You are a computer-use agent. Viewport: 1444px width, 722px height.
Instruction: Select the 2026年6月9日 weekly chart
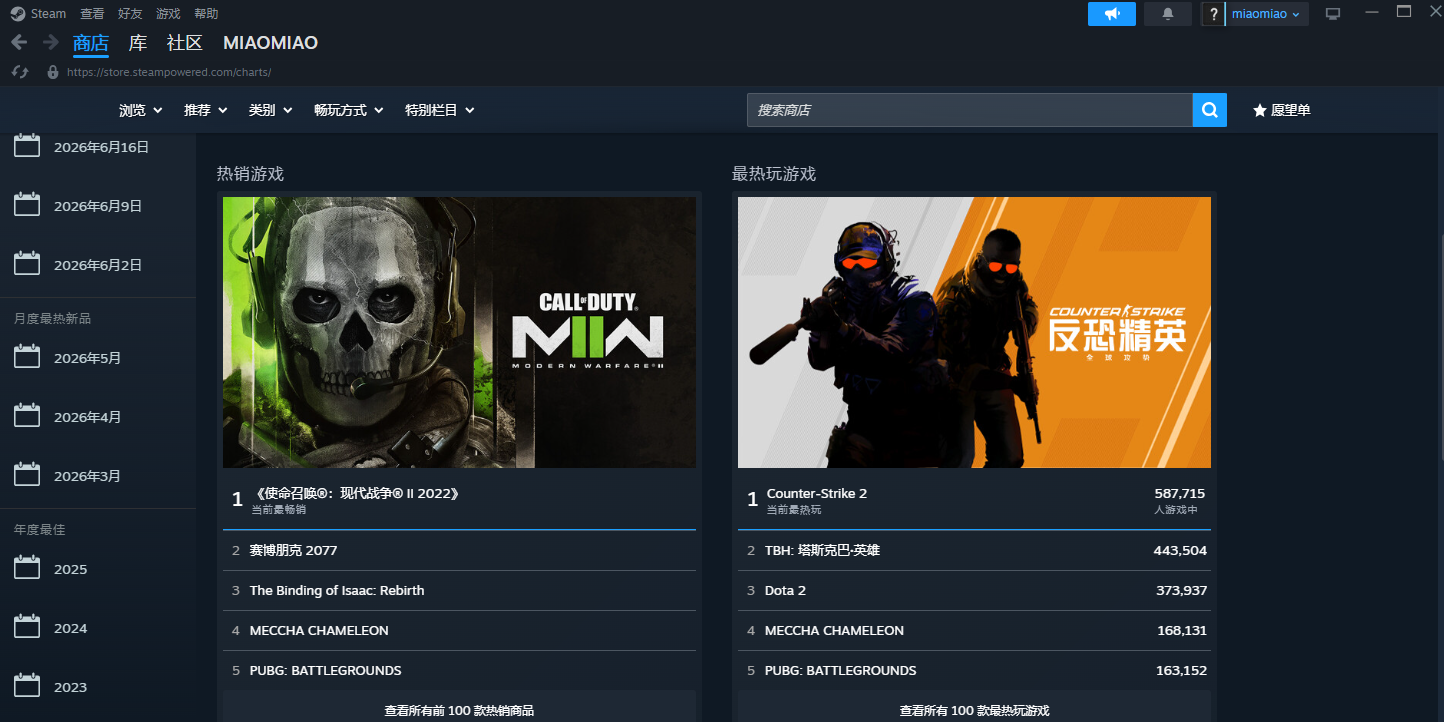click(x=98, y=206)
